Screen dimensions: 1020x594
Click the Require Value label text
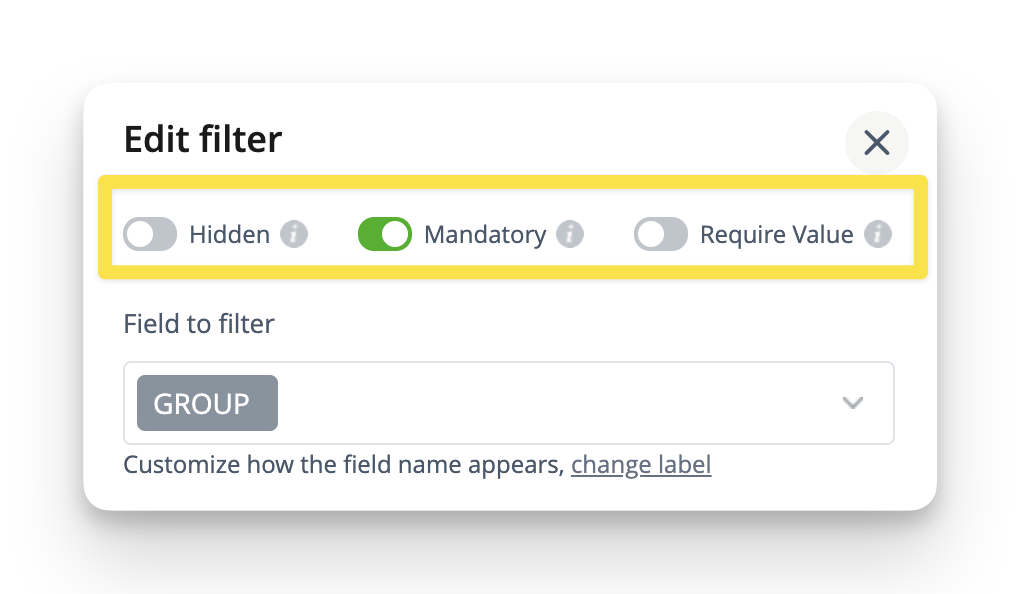click(x=776, y=235)
